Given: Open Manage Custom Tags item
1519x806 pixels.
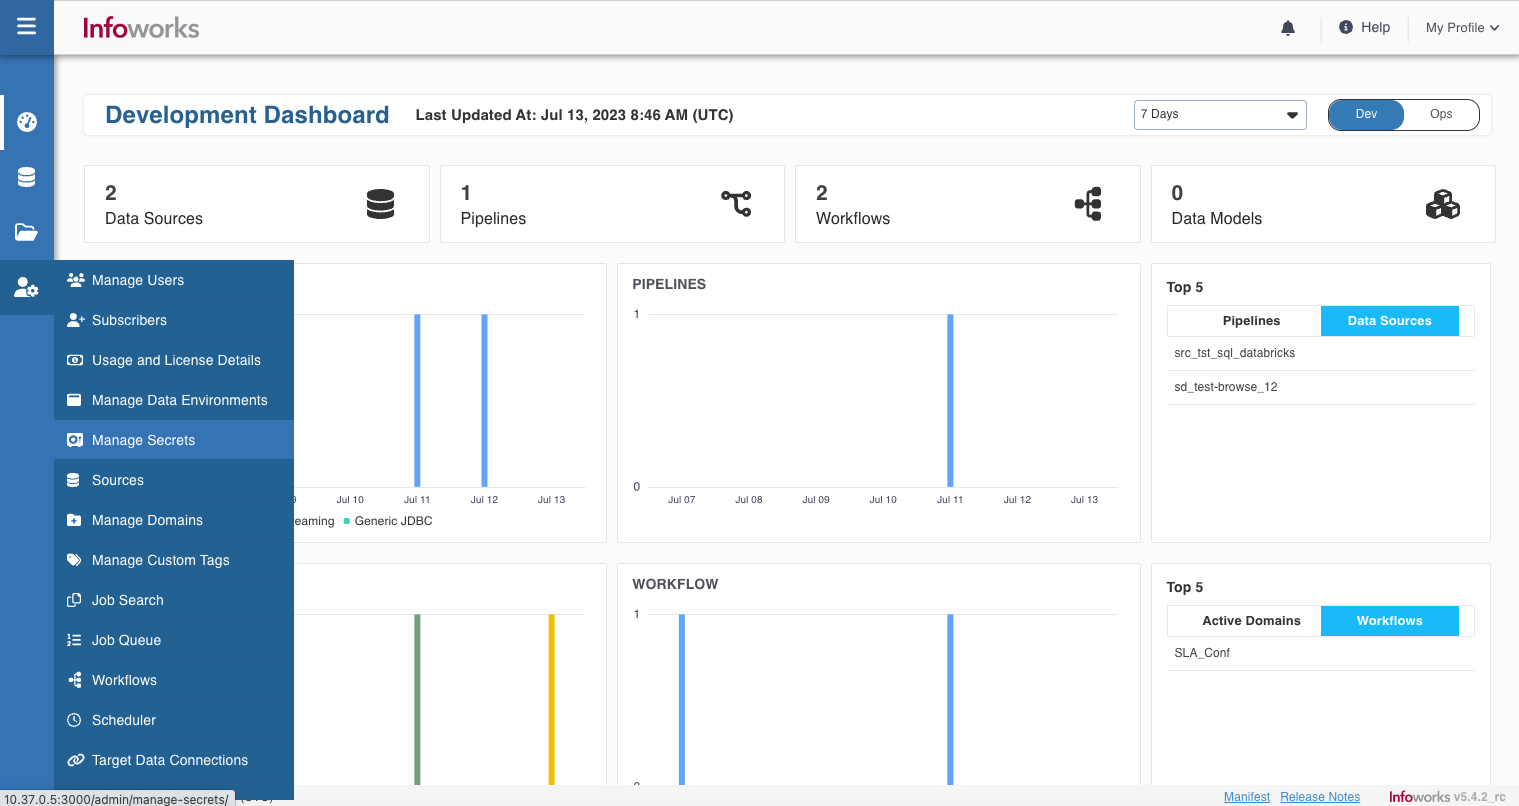Looking at the screenshot, I should (x=174, y=560).
